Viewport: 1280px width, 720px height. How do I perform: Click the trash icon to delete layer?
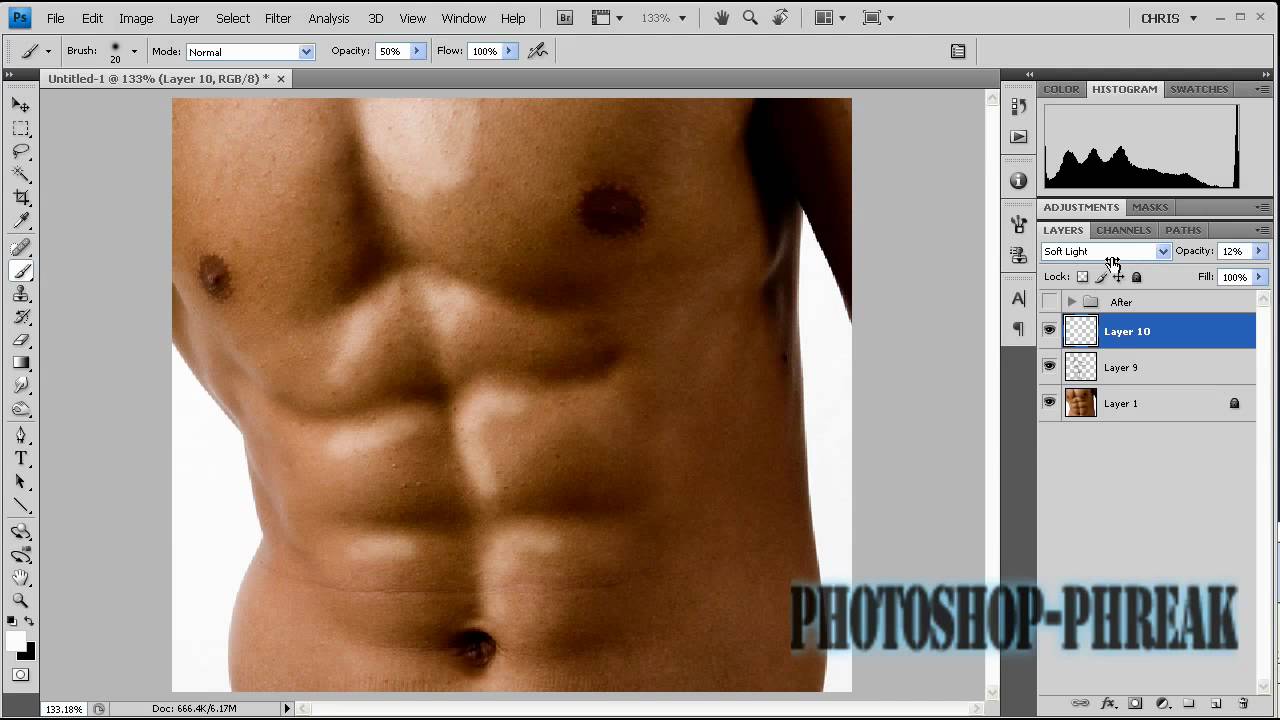[1243, 703]
